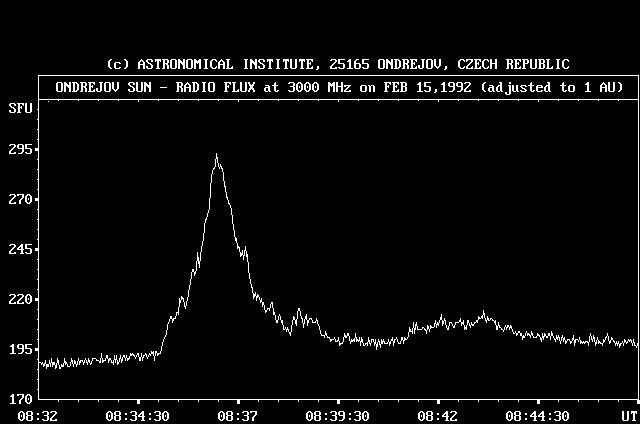Select the 08:34:30 time axis label
The height and width of the screenshot is (424, 640).
pyautogui.click(x=137, y=415)
